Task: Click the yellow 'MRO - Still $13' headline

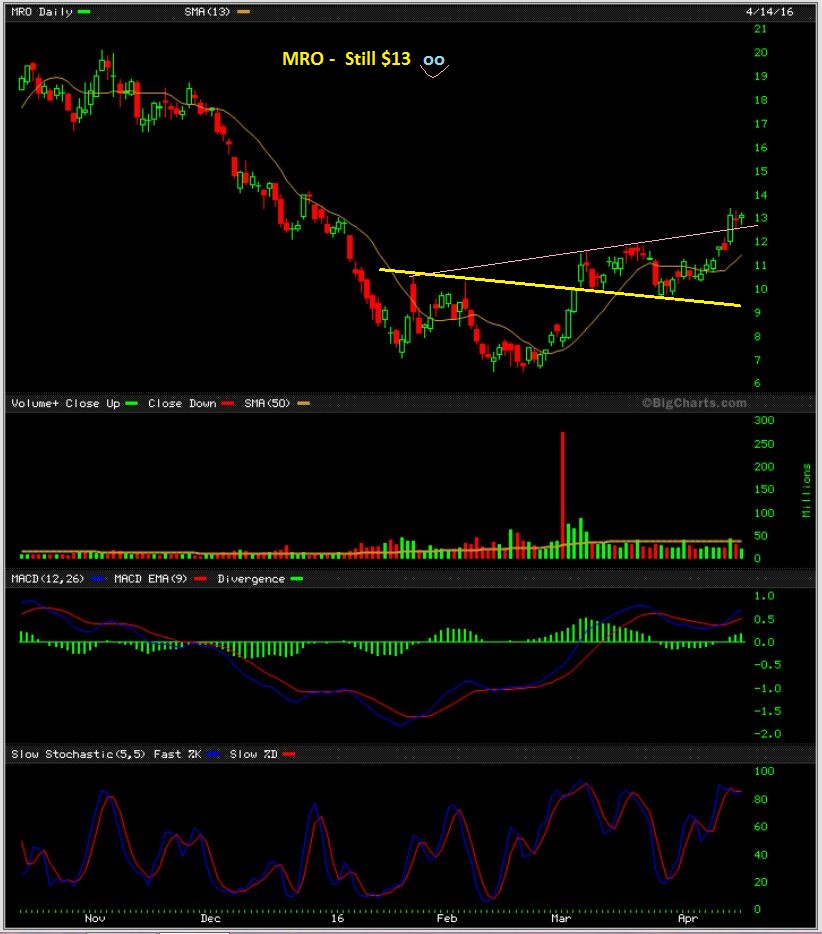Action: [x=346, y=58]
